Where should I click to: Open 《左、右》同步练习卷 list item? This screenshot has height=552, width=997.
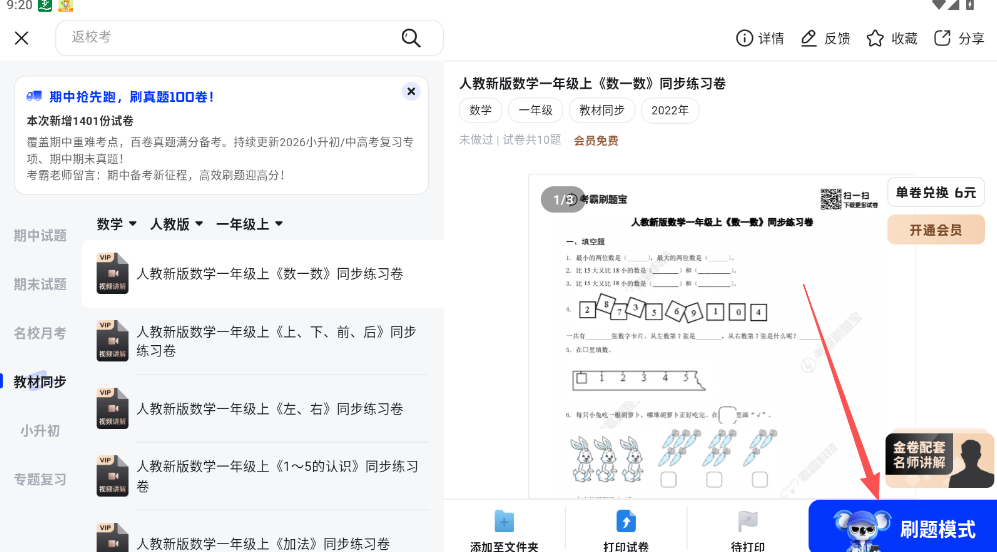pos(263,409)
